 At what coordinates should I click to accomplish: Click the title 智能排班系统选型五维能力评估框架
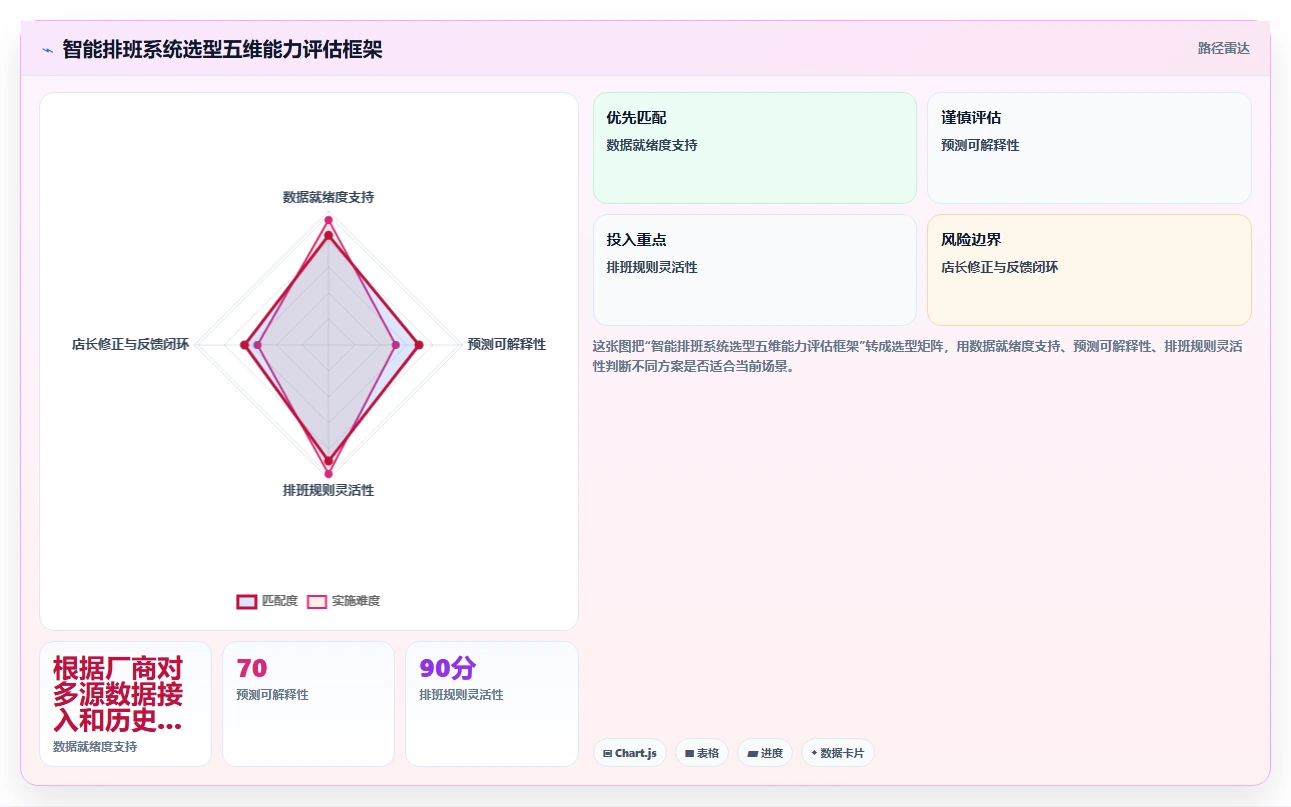tap(222, 49)
